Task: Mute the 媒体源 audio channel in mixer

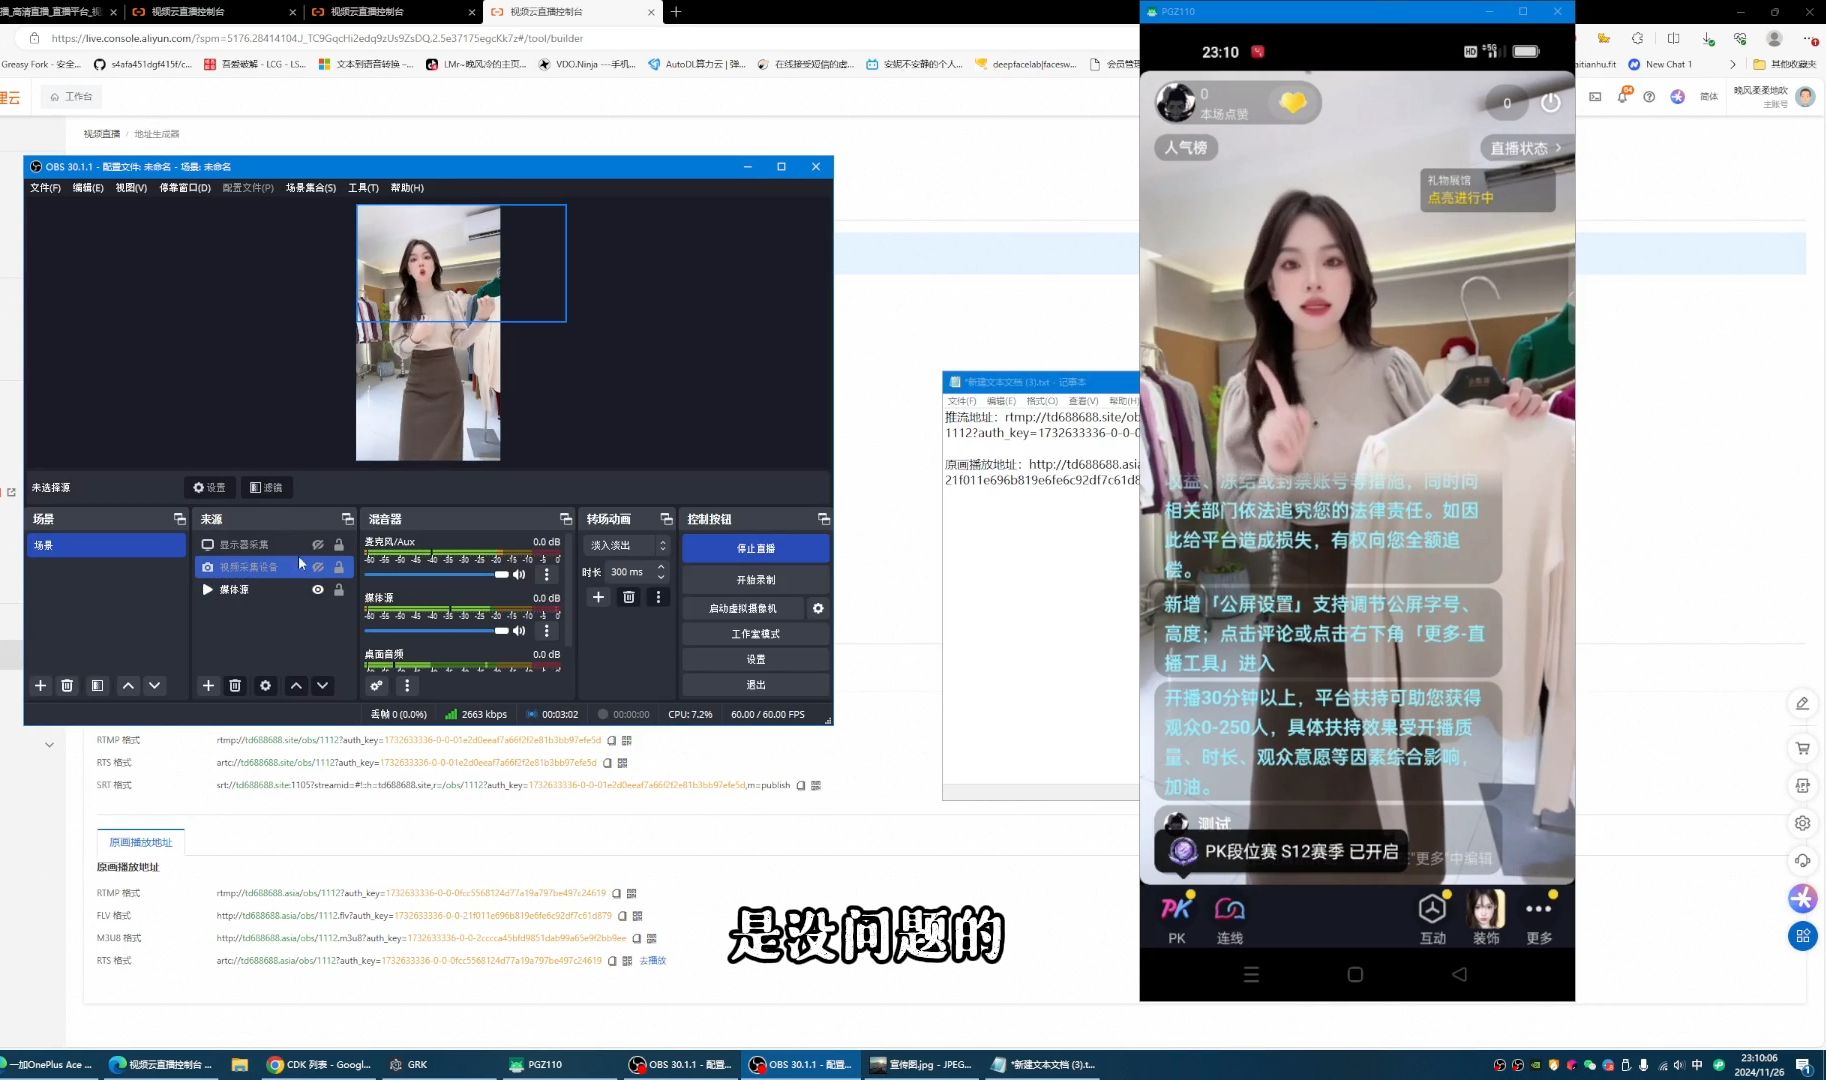Action: (x=519, y=631)
